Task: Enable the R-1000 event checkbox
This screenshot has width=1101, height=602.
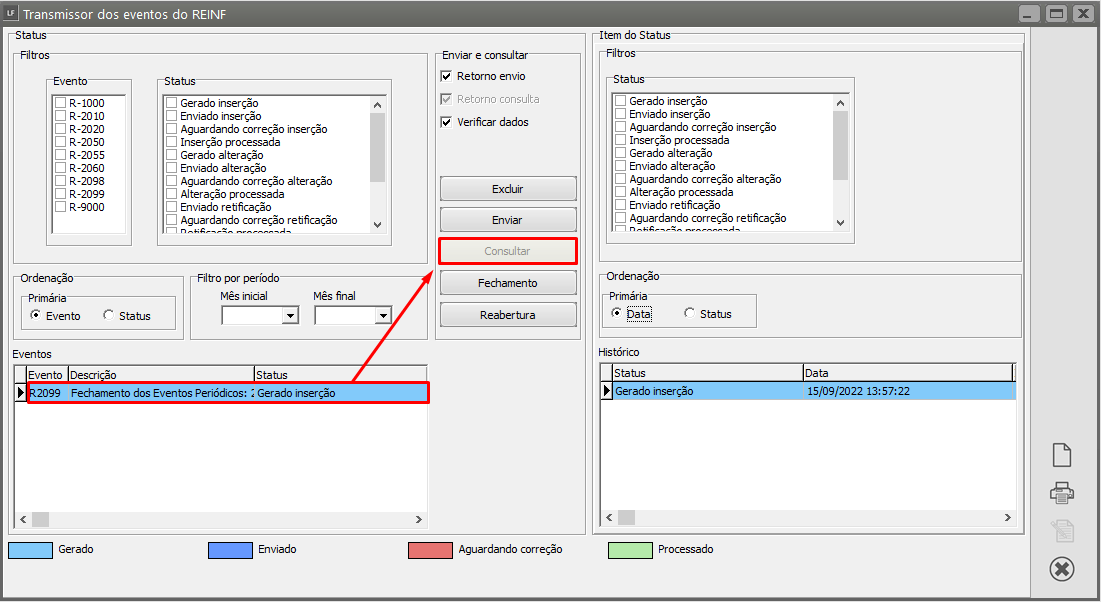Action: 61,103
